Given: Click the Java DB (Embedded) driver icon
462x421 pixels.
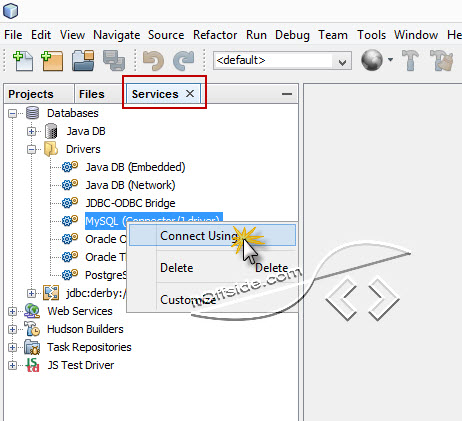Looking at the screenshot, I should click(x=70, y=166).
